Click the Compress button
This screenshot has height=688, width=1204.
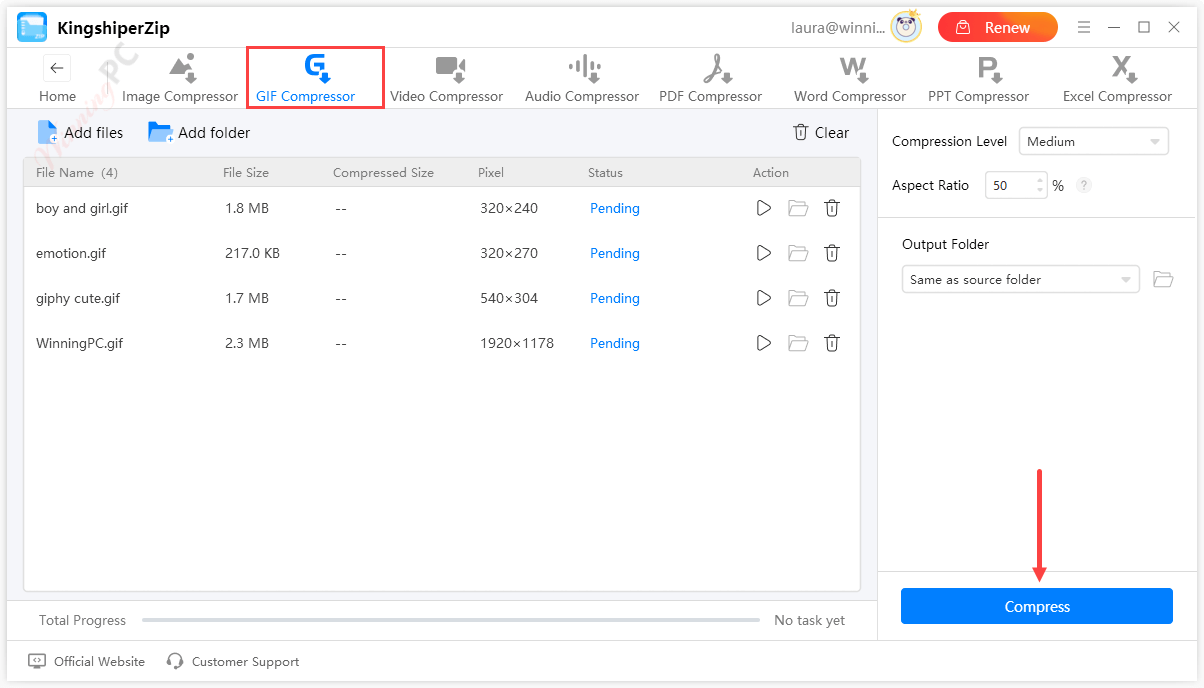pyautogui.click(x=1037, y=606)
